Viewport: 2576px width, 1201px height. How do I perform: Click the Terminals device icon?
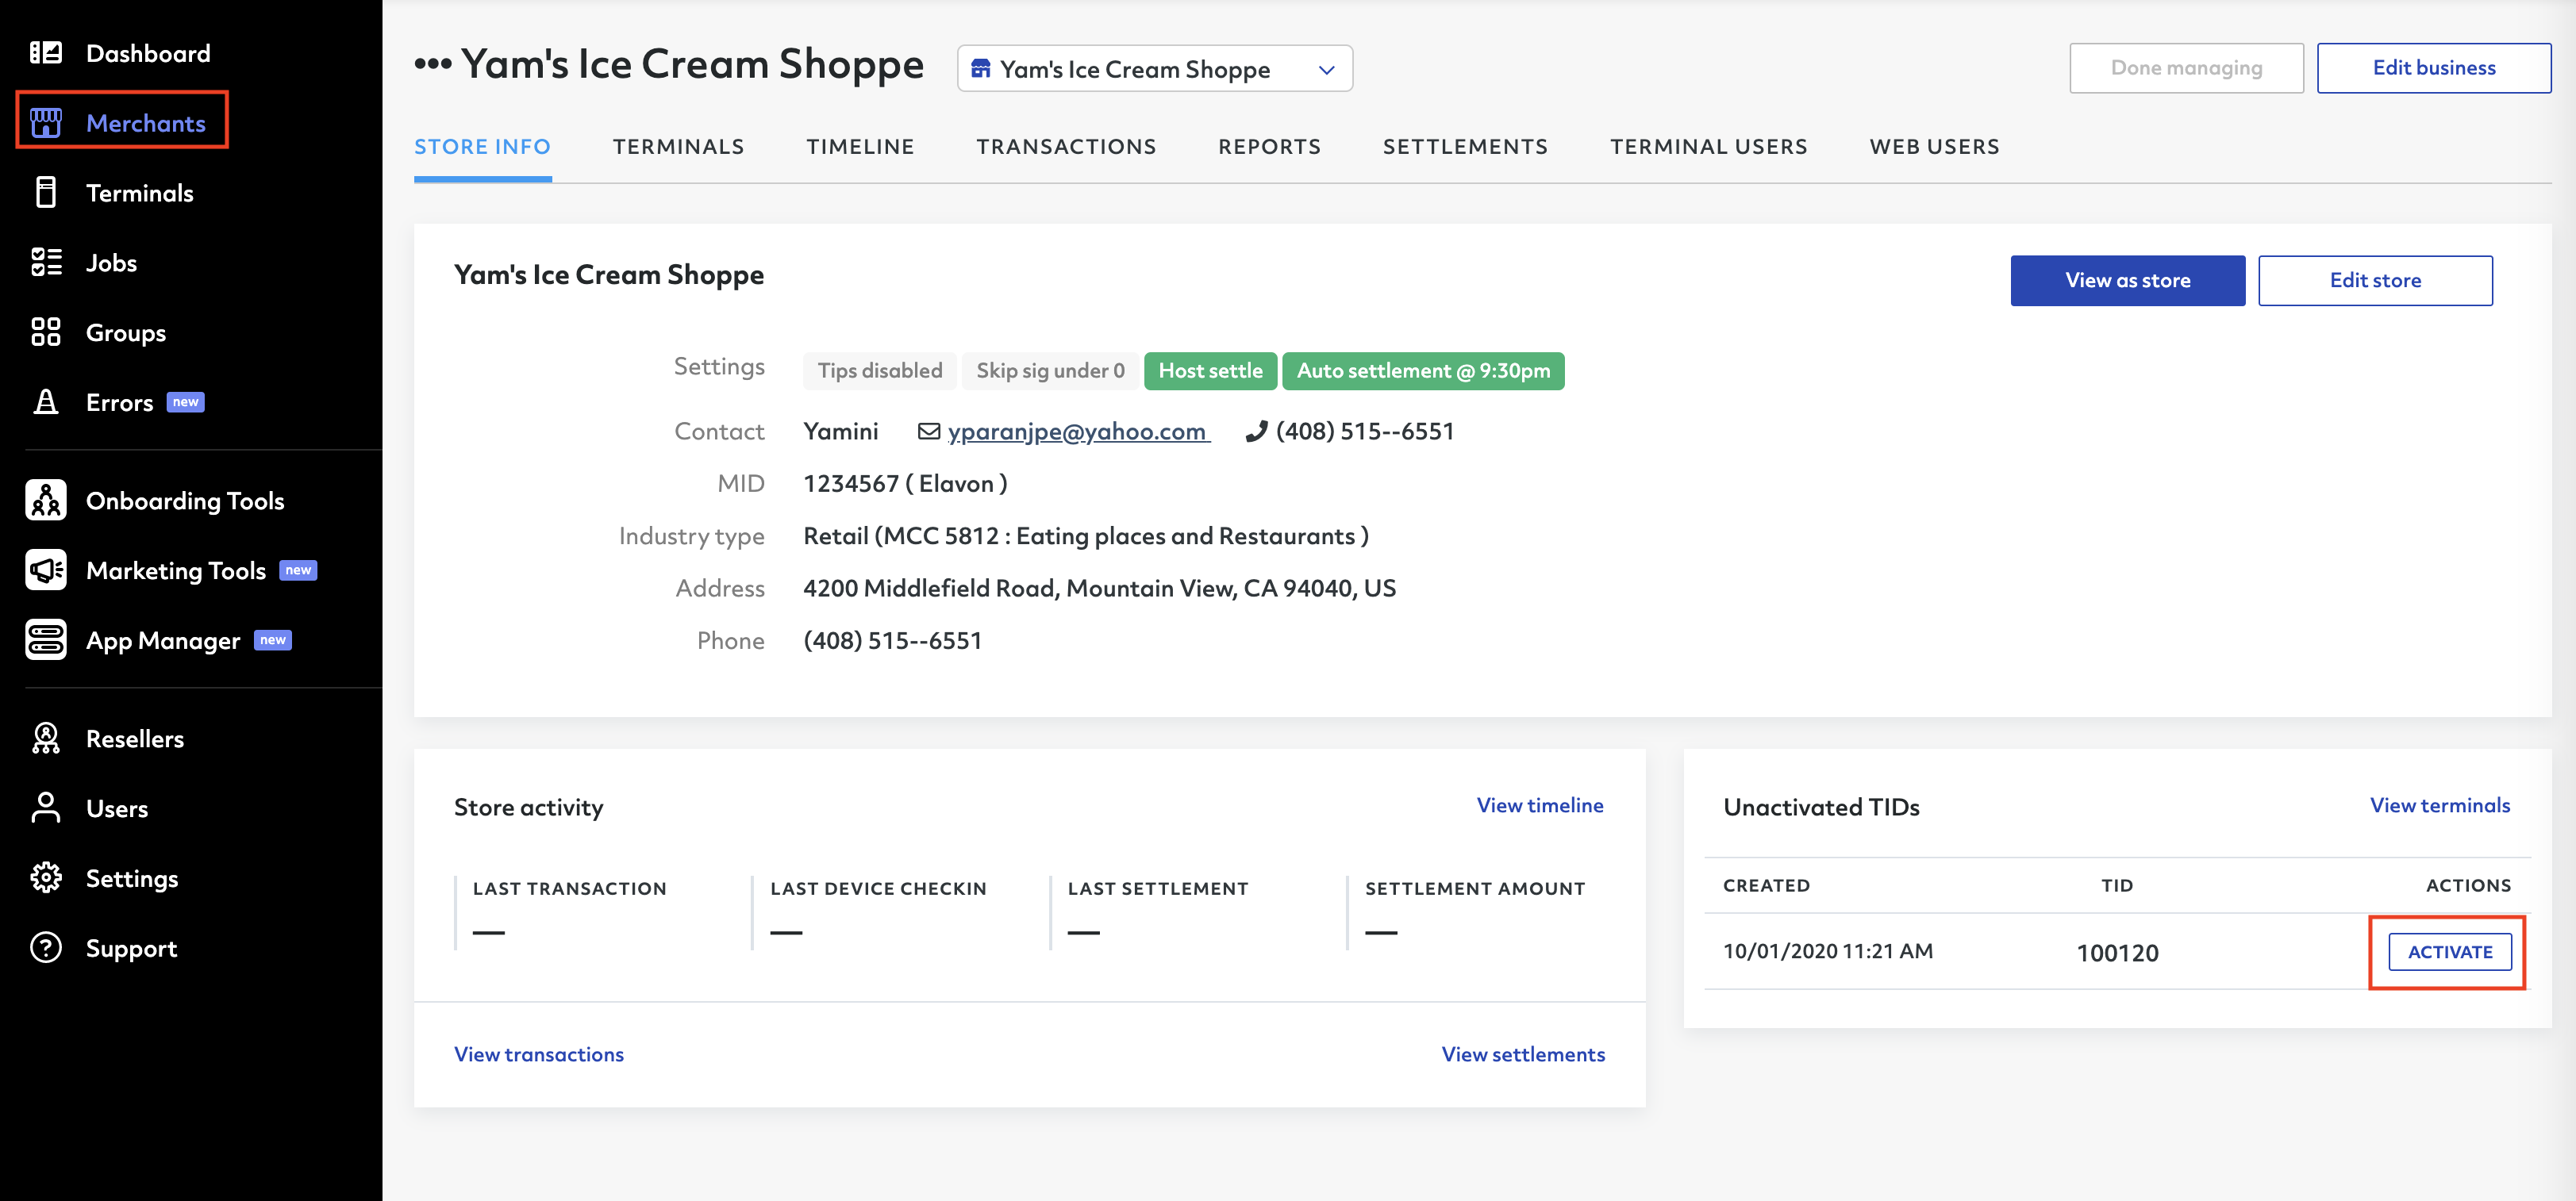(46, 193)
